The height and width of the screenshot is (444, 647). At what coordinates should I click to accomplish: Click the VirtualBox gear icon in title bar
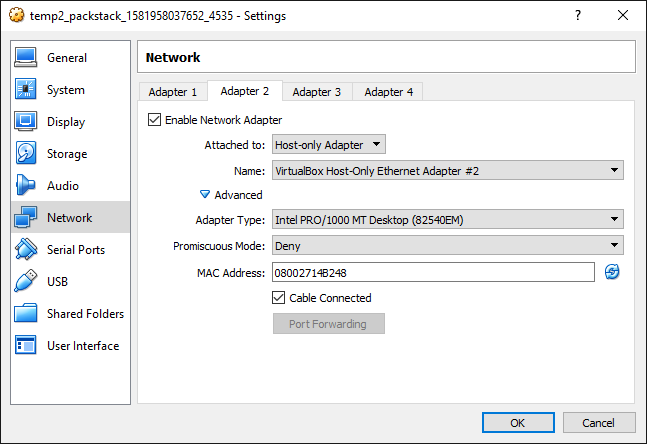click(17, 15)
